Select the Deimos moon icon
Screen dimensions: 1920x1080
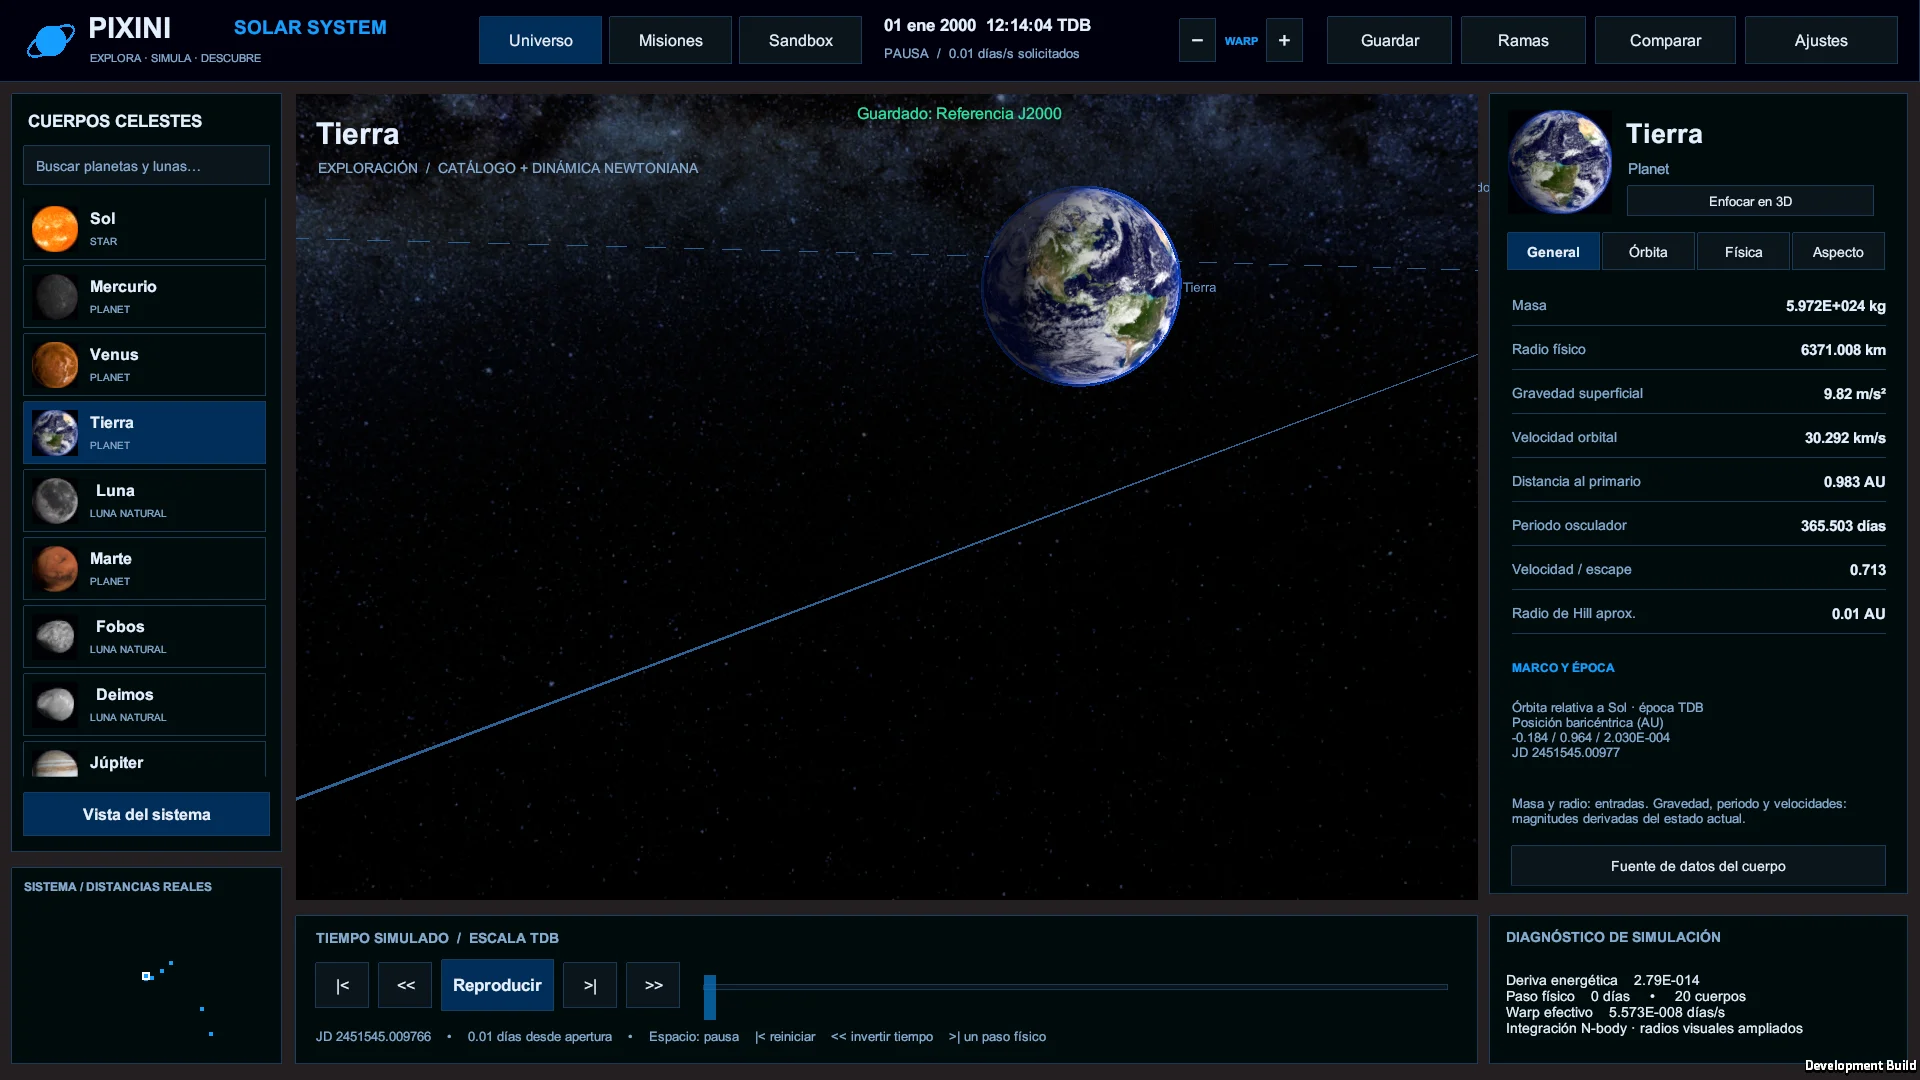[x=55, y=705]
